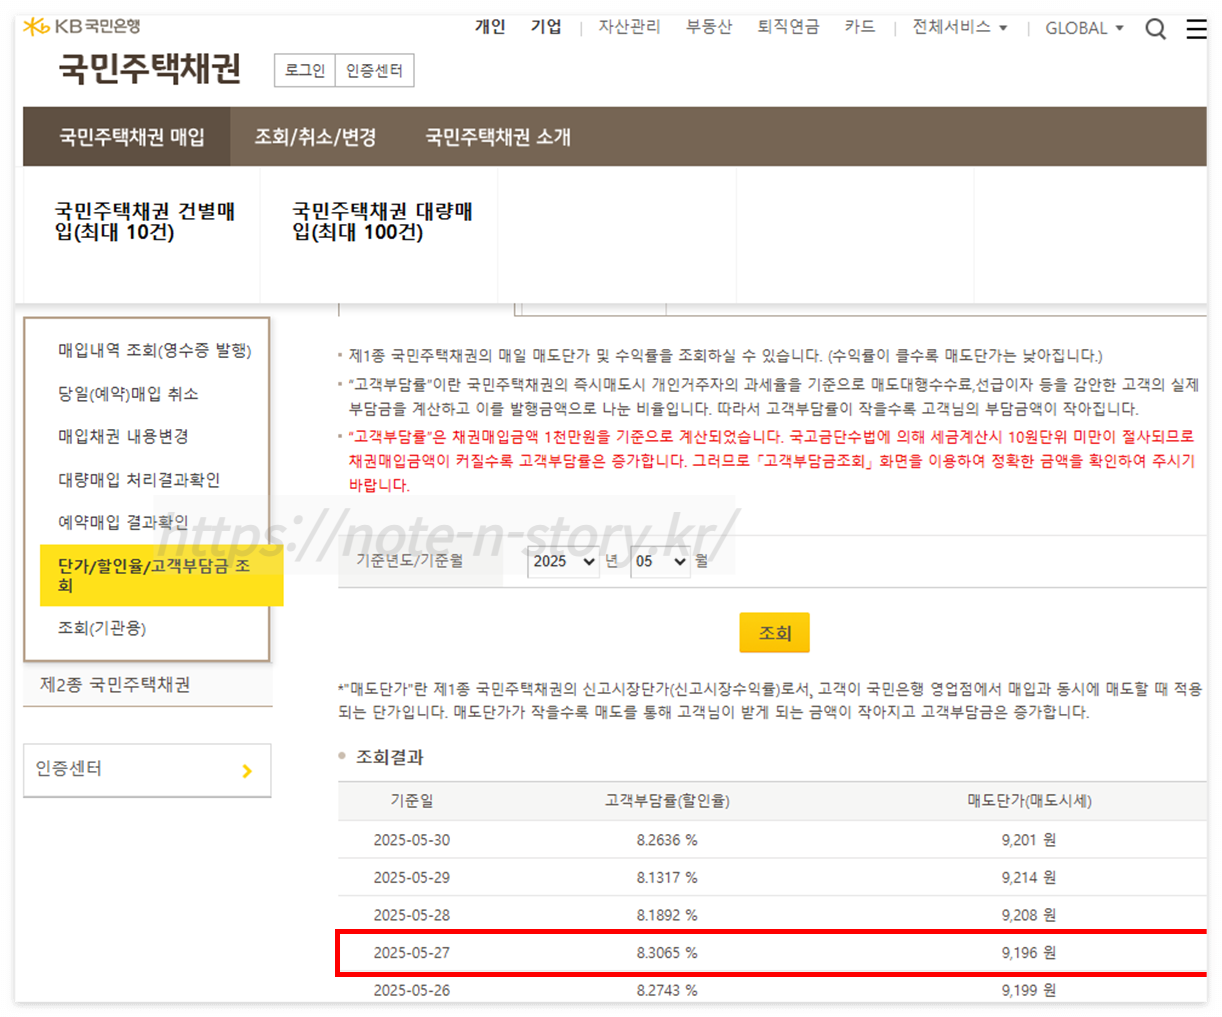Click the 9,208 원 price cell
This screenshot has height=1017, width=1222.
pos(1028,915)
